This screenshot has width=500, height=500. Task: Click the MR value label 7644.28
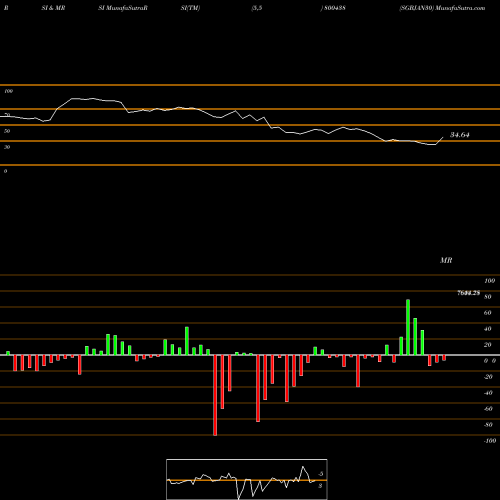468,293
